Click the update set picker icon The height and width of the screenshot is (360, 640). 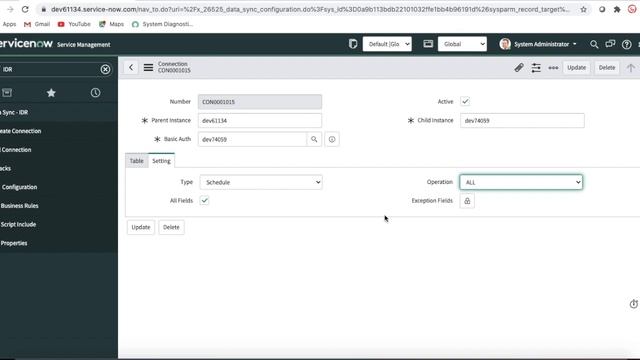click(353, 44)
